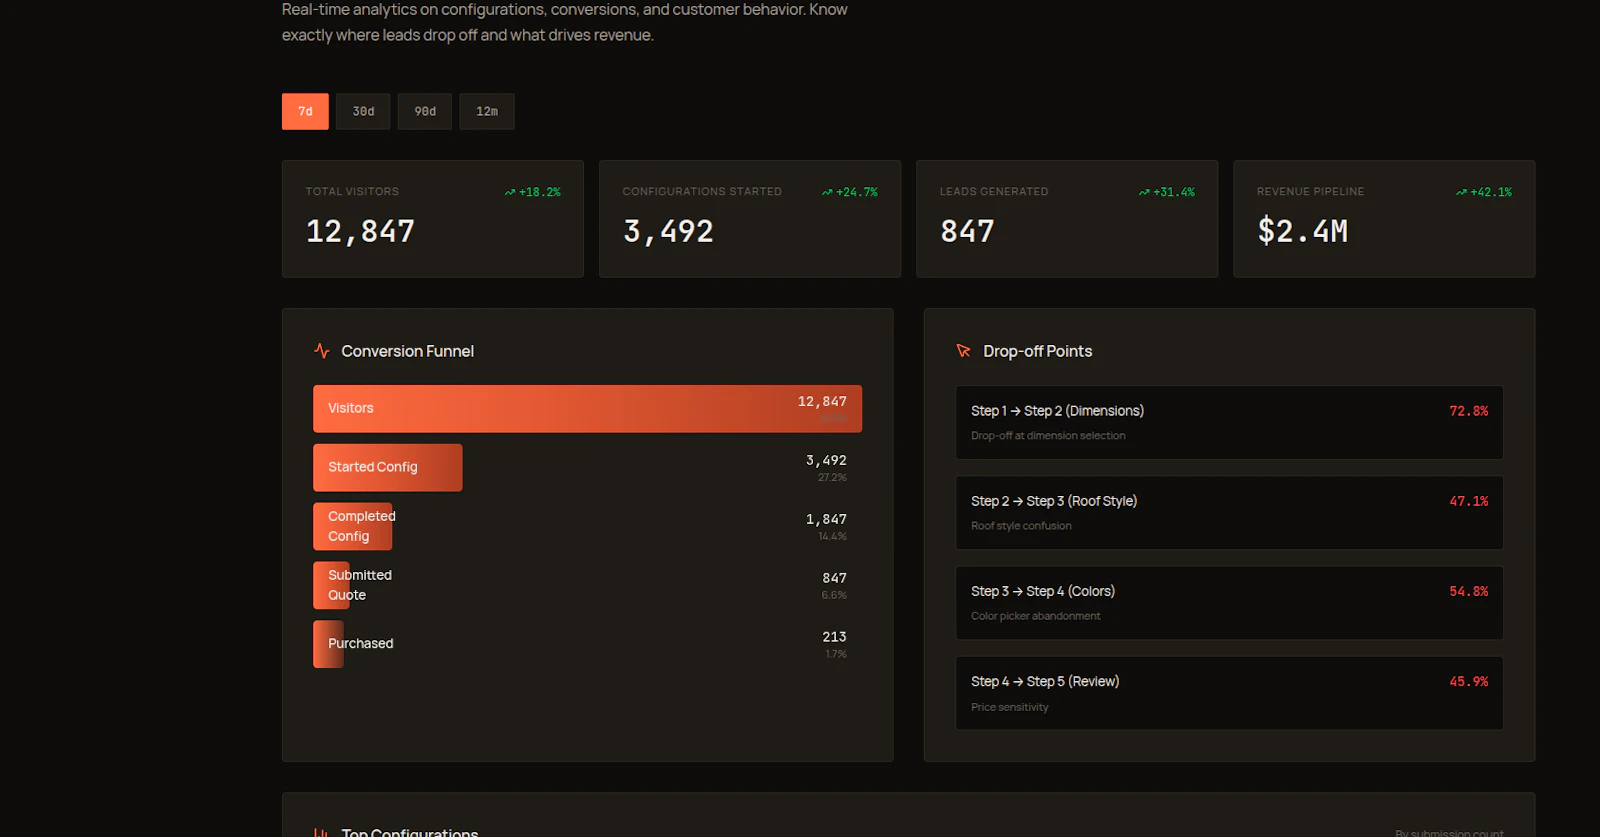
Task: Click the 6.6% funnel percentage
Action: point(834,596)
